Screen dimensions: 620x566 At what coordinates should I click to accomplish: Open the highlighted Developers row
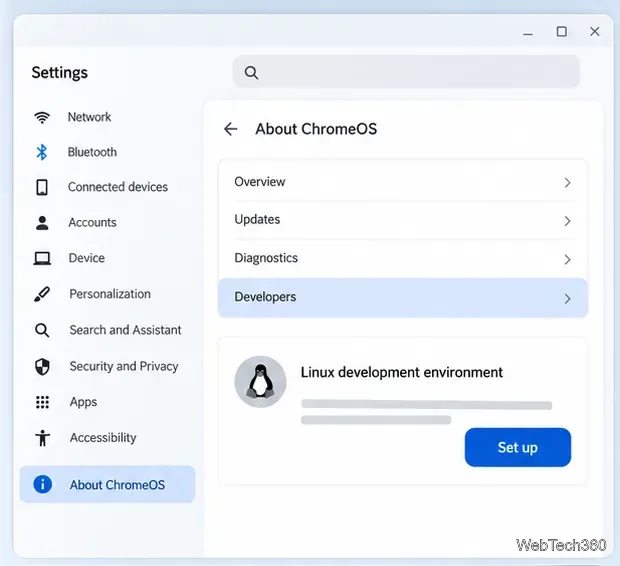coord(403,297)
